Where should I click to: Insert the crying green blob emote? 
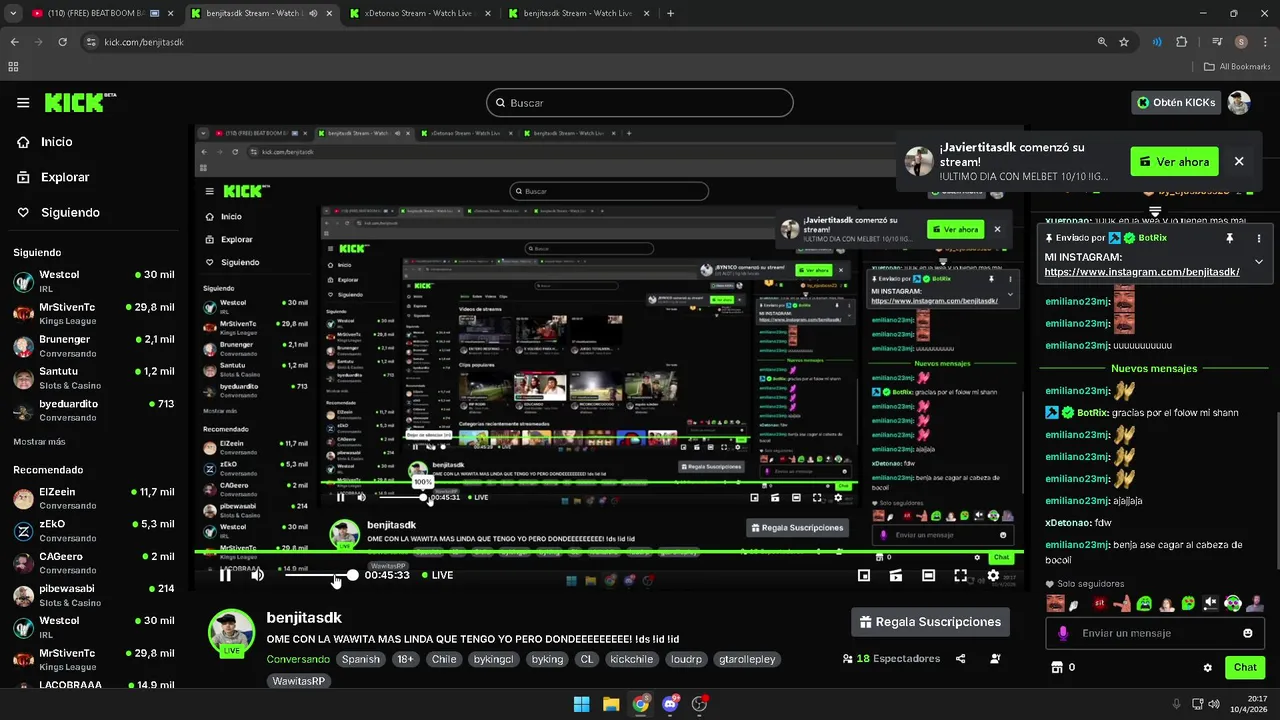(x=1144, y=603)
